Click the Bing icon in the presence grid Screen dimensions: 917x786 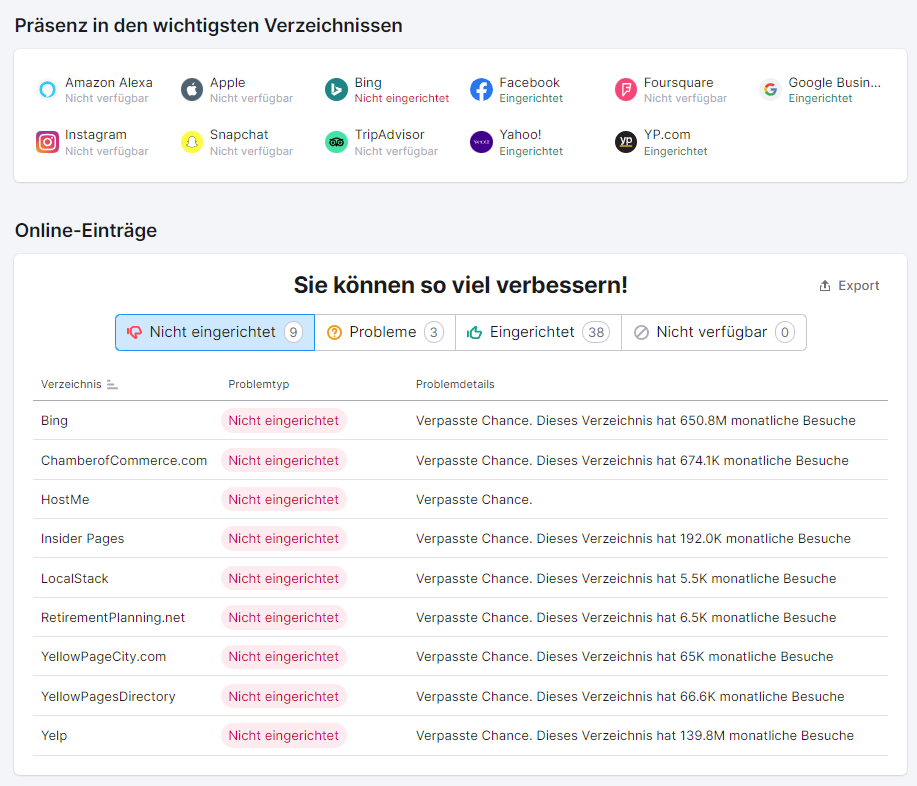[x=336, y=89]
